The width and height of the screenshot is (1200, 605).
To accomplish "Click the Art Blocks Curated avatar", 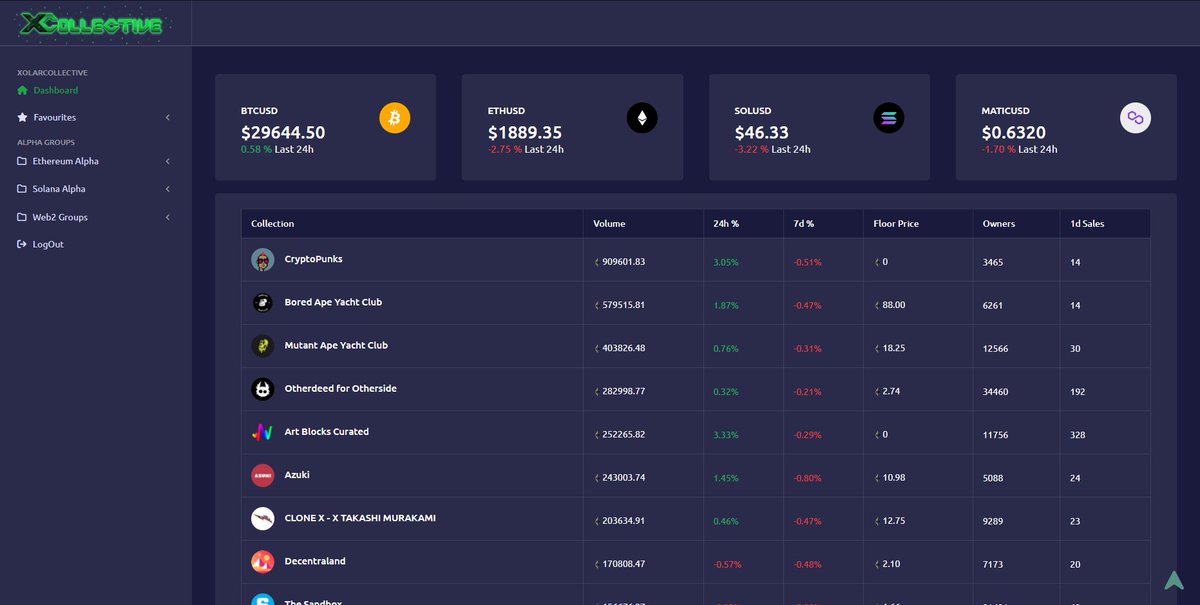I will 262,432.
